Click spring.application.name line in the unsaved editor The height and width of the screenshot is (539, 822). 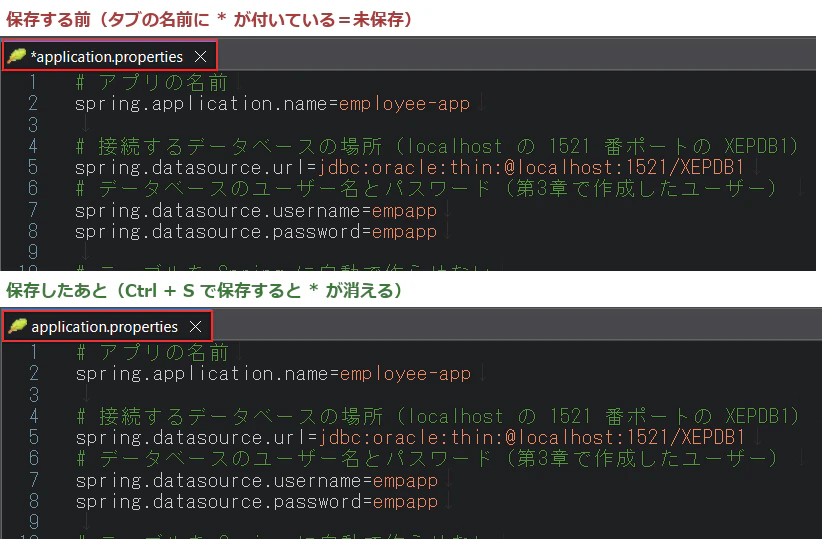click(x=272, y=104)
